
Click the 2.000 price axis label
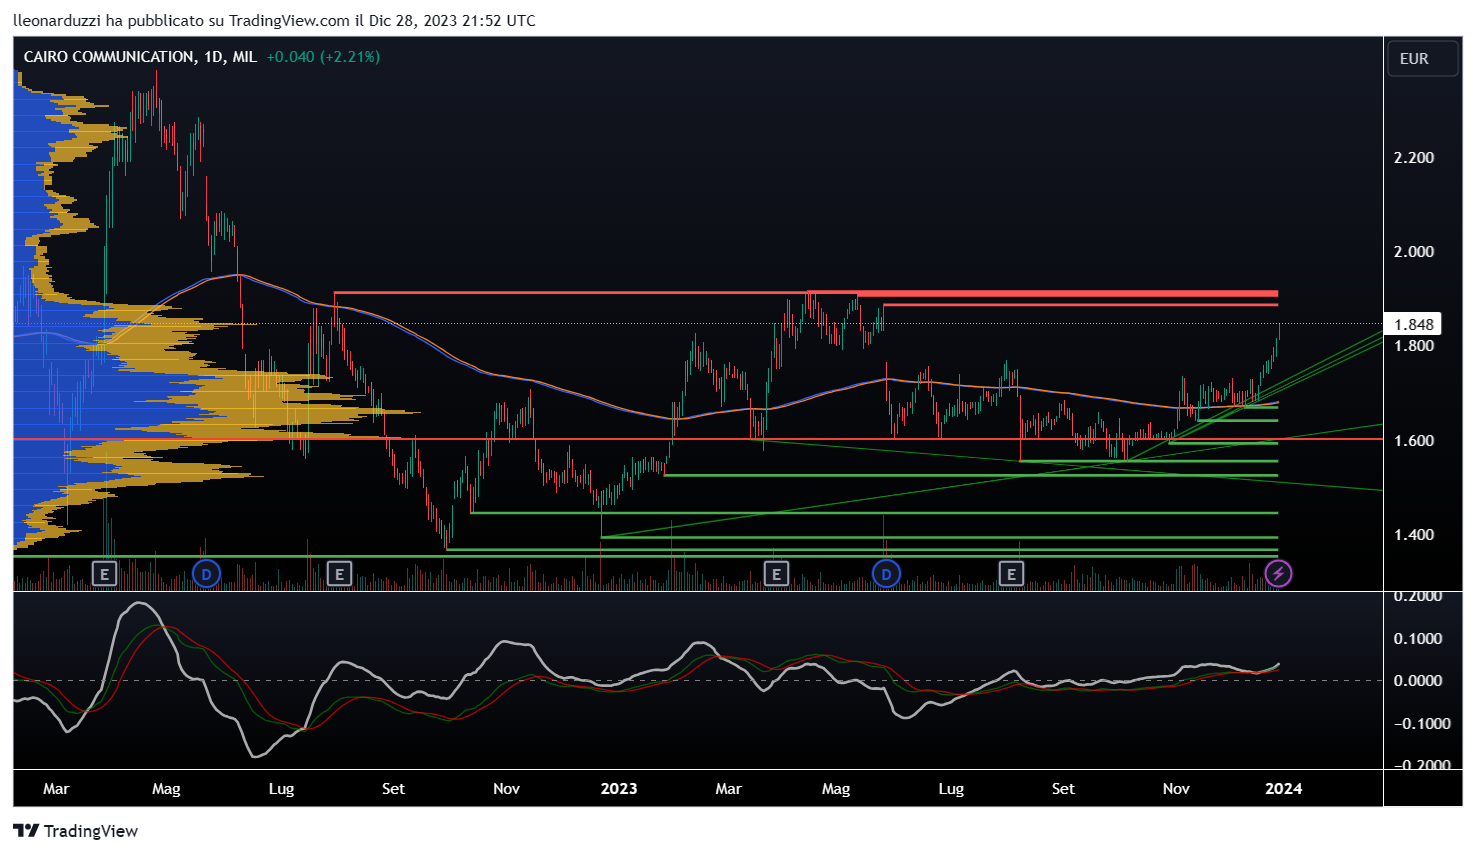(1413, 252)
